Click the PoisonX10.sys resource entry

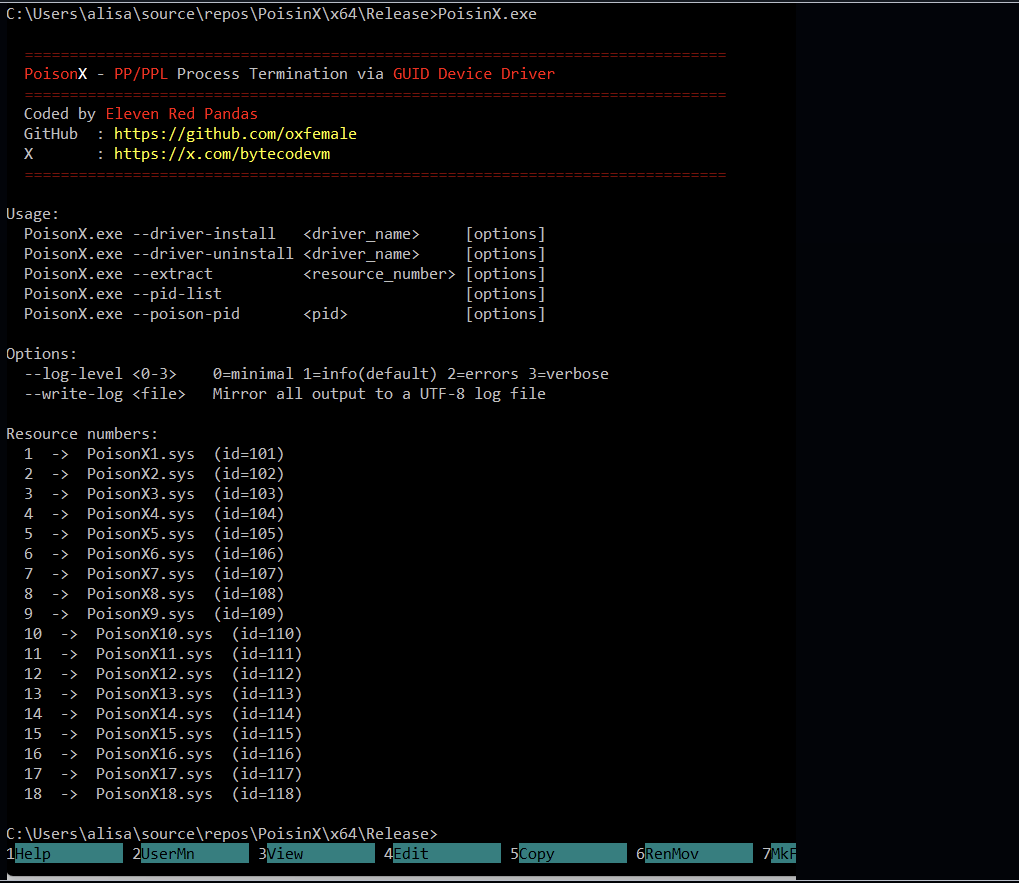[154, 634]
